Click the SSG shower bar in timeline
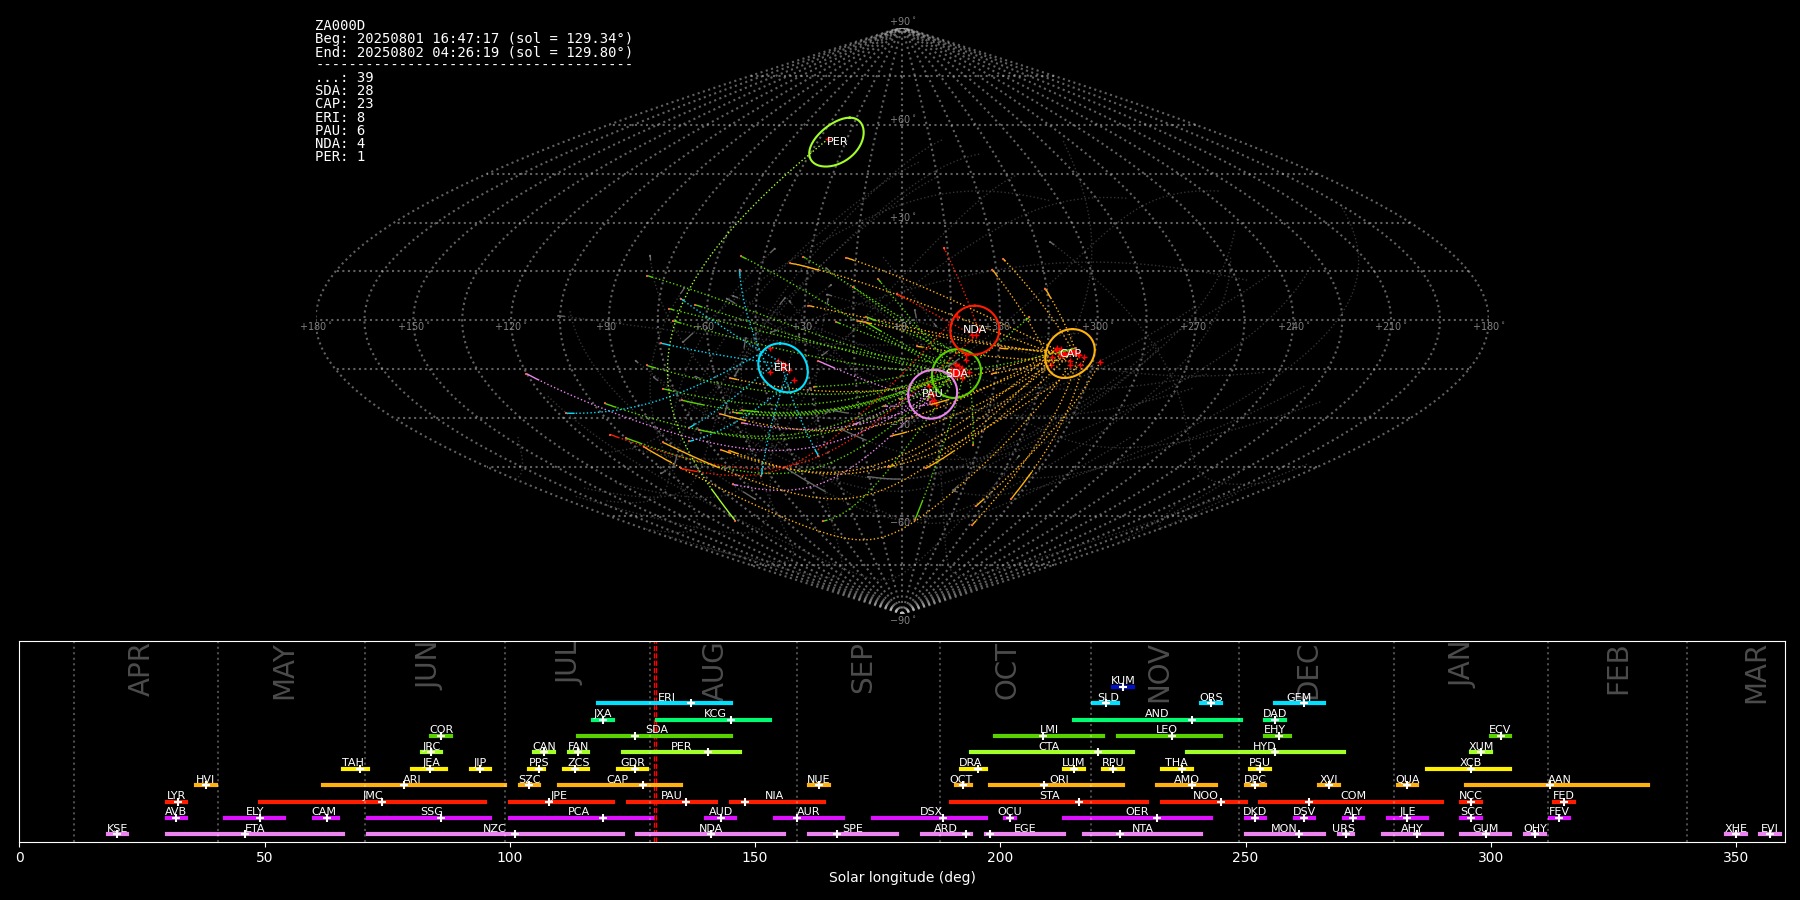The height and width of the screenshot is (900, 1800). (429, 817)
